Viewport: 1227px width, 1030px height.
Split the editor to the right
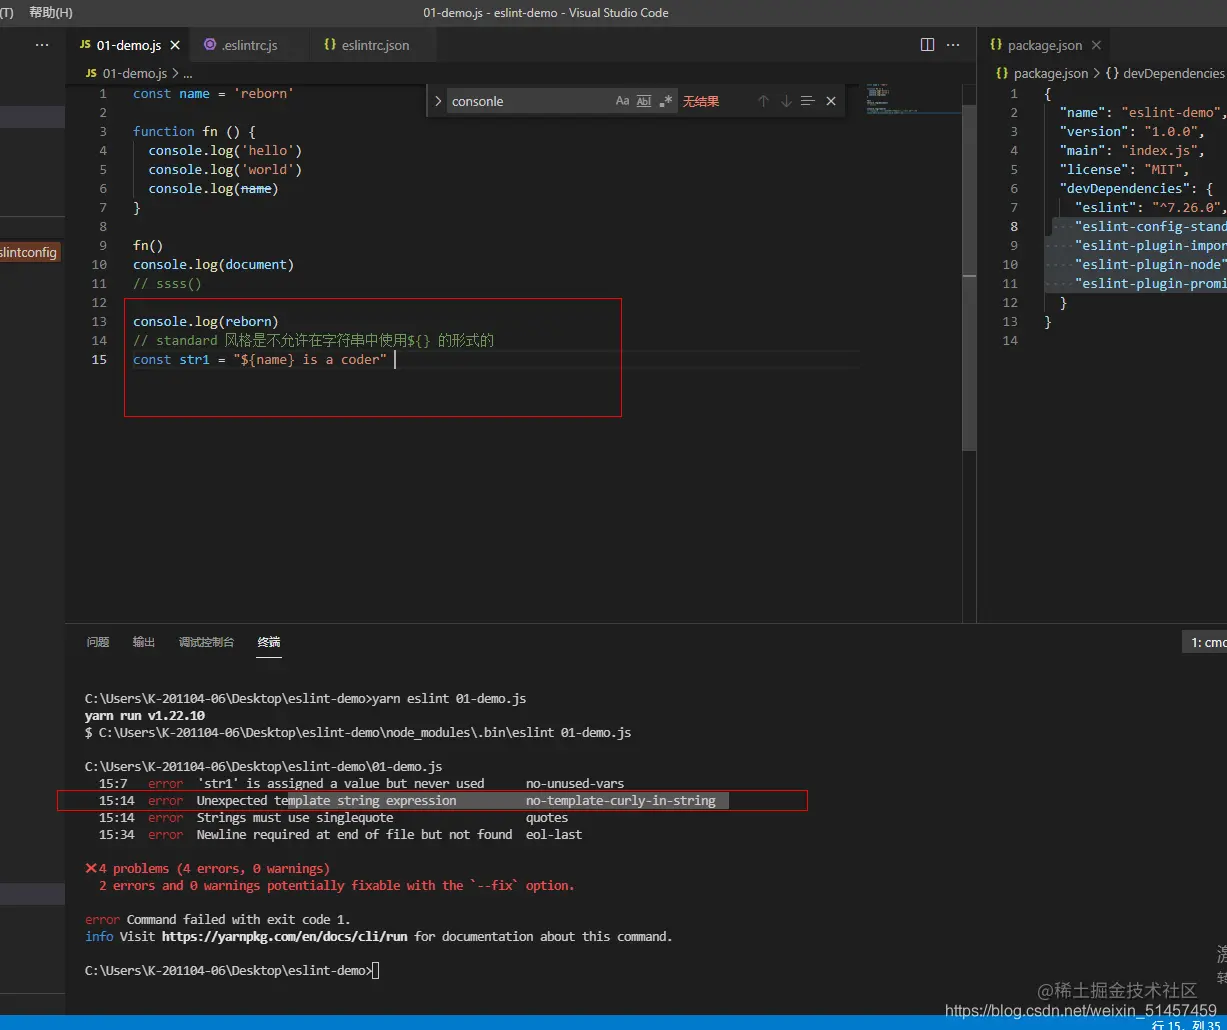[927, 45]
